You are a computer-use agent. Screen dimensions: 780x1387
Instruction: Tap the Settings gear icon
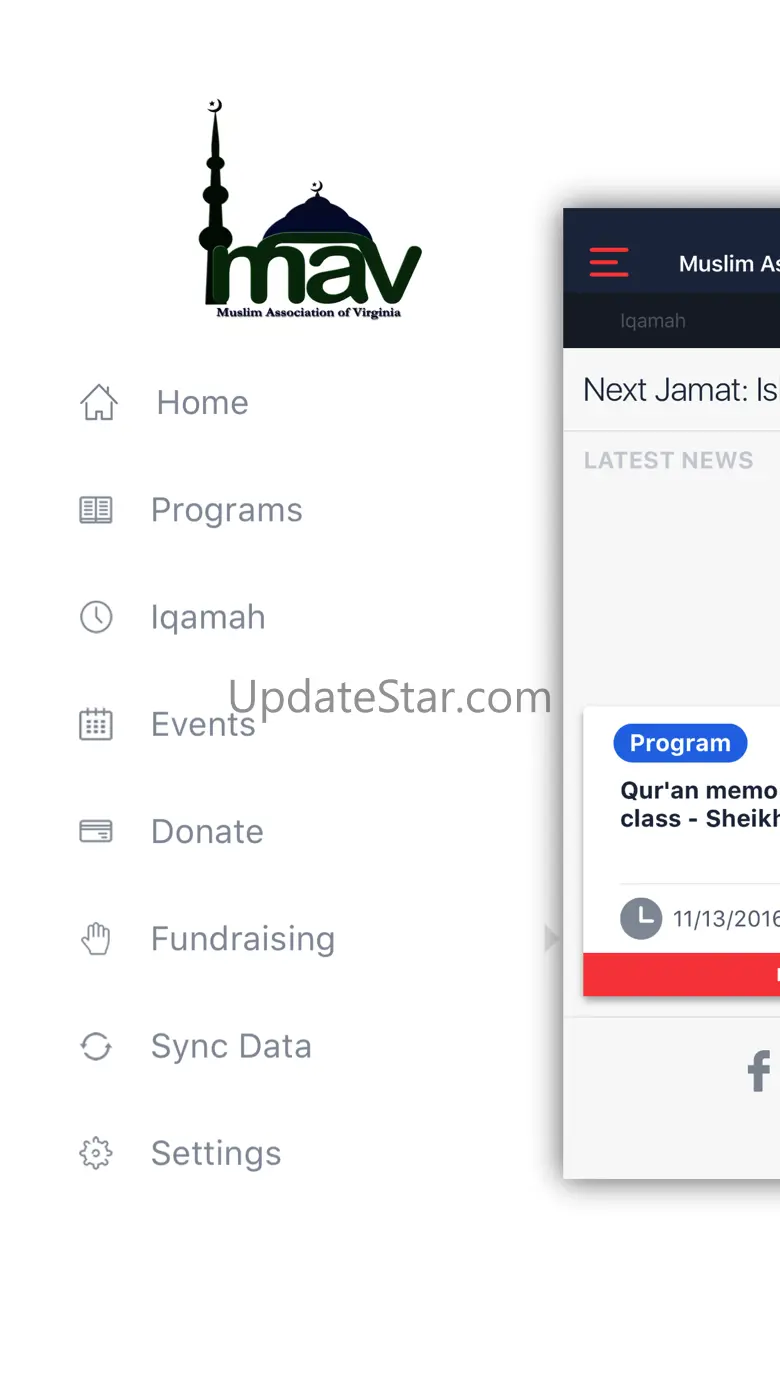[96, 1153]
